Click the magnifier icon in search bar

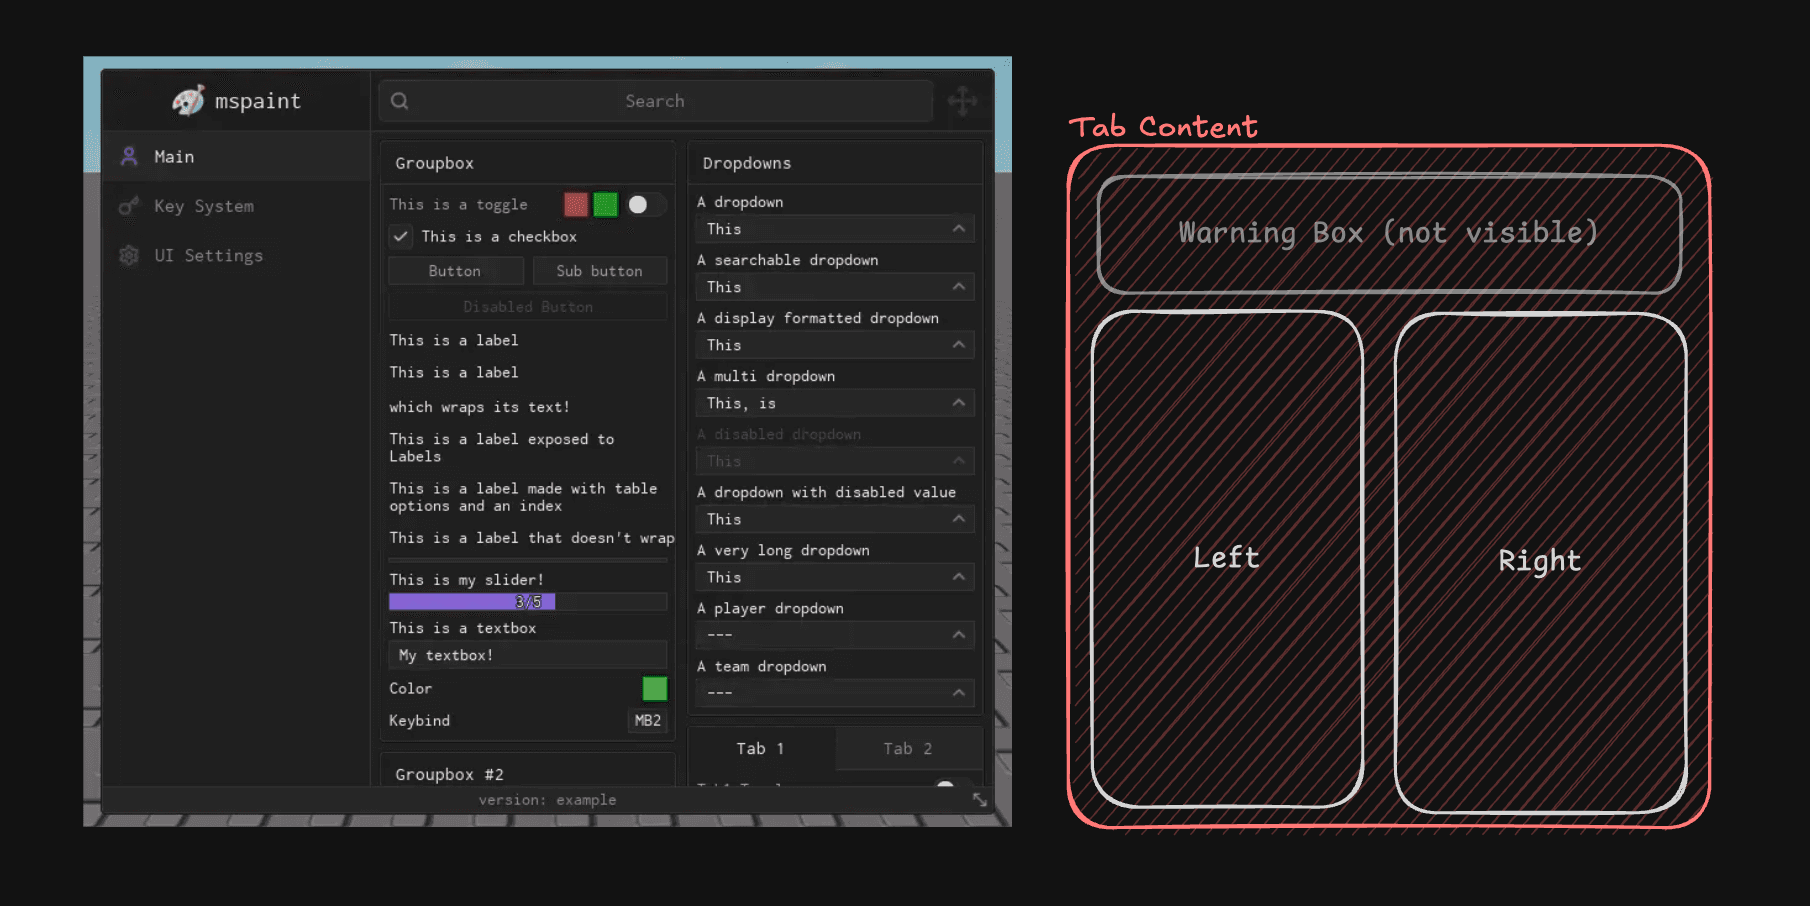[400, 101]
